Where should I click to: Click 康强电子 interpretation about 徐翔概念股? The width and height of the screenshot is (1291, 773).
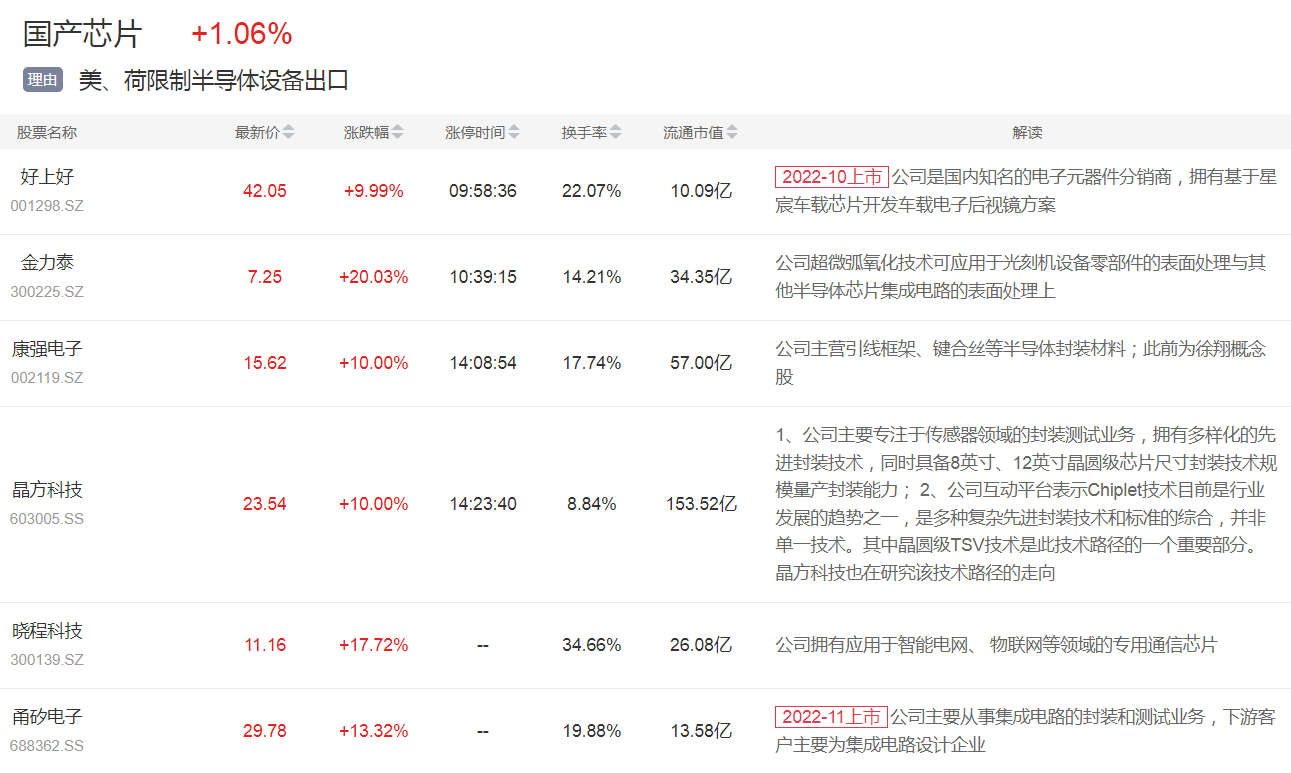pos(1021,363)
